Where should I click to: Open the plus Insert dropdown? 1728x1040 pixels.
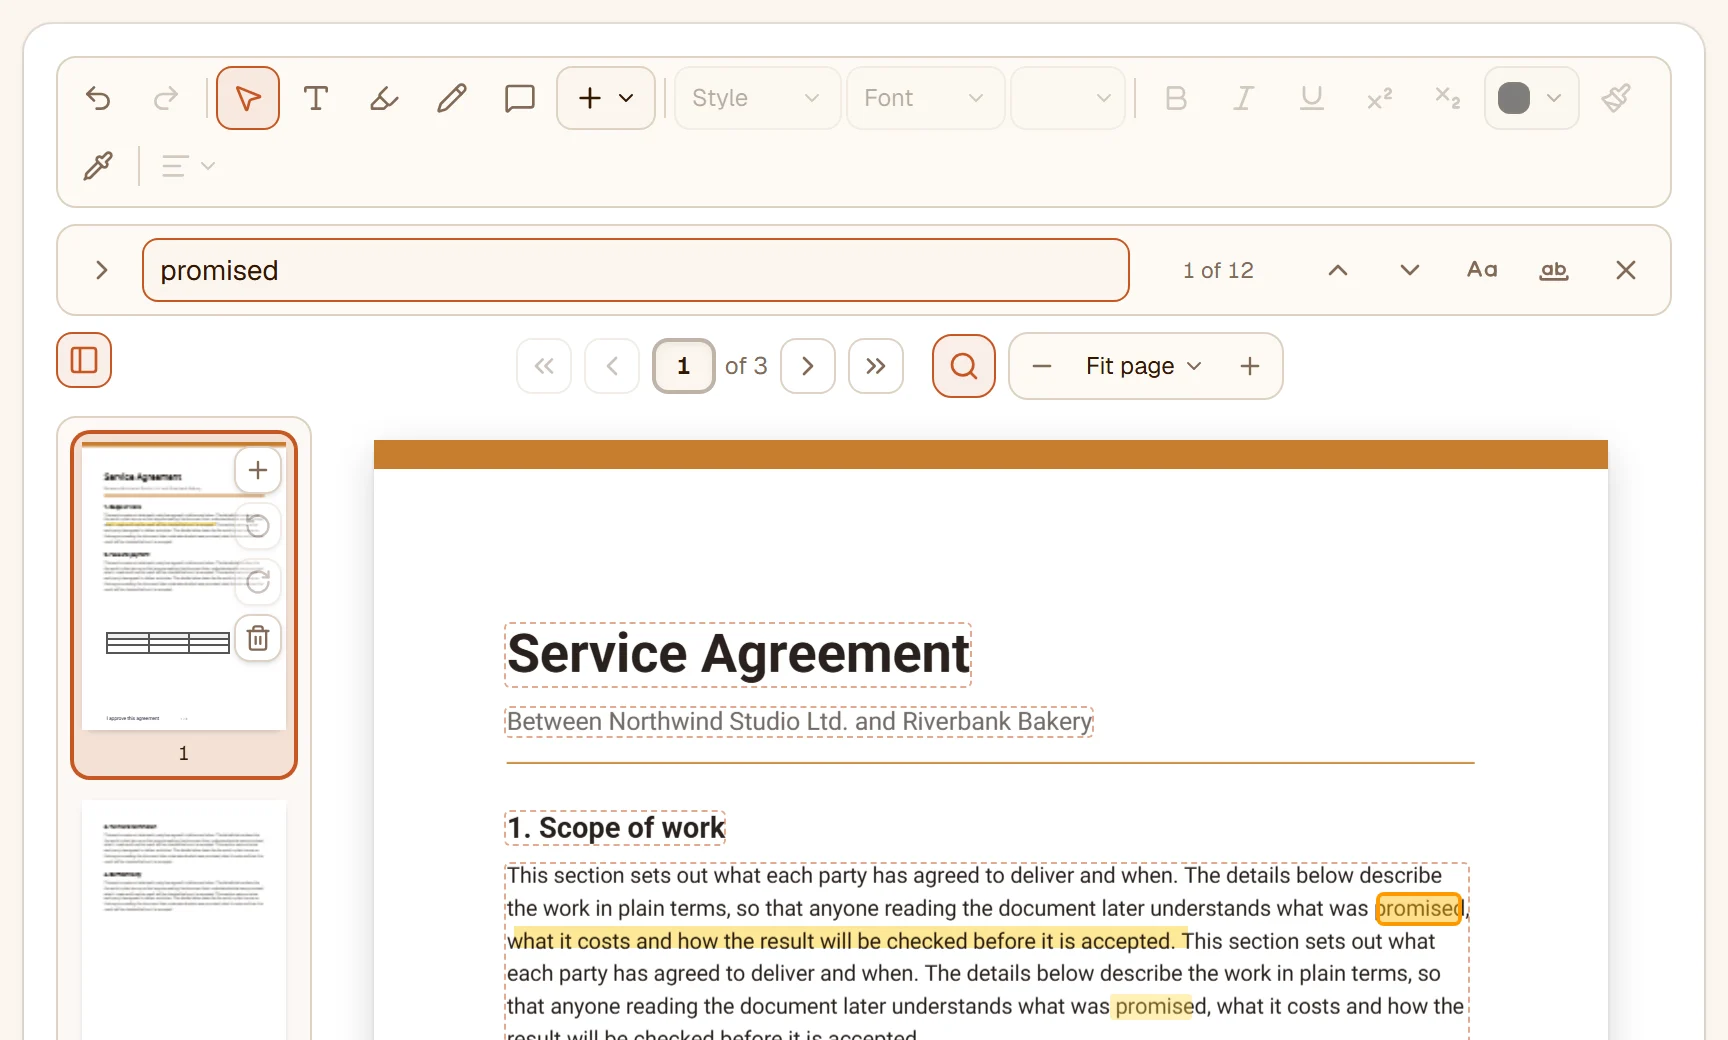[x=606, y=98]
